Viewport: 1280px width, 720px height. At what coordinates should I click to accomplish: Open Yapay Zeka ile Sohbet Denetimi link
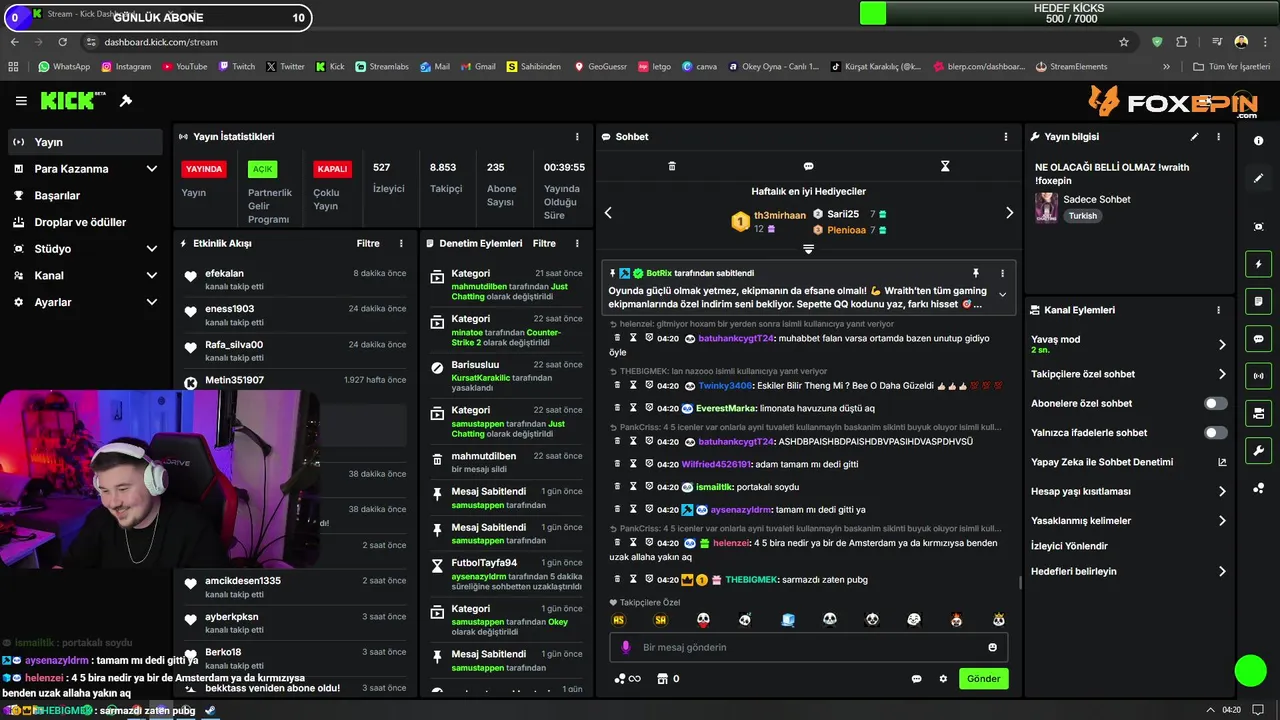click(1129, 462)
